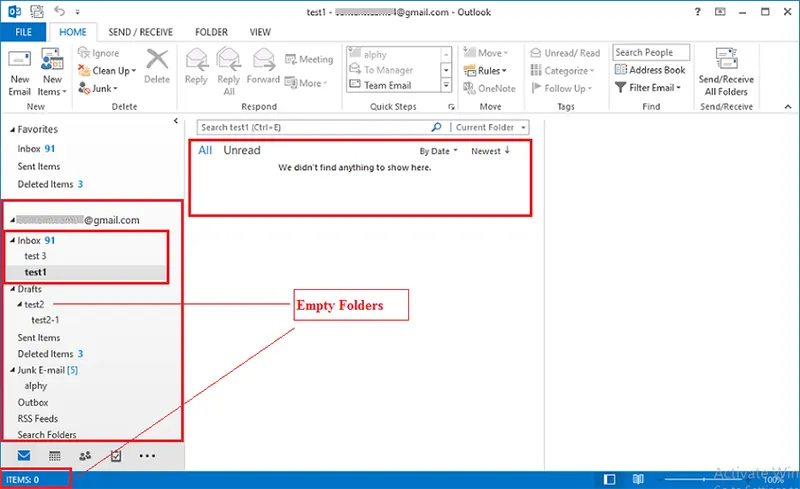Open the Junk dropdown

coord(98,88)
